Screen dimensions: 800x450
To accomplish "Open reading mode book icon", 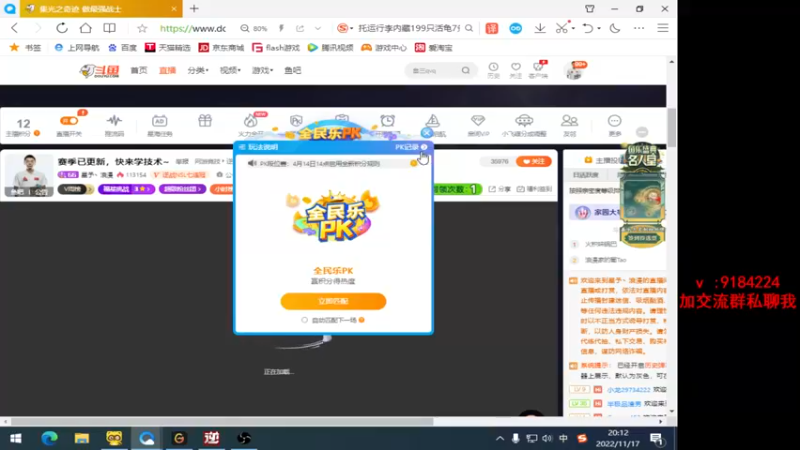I will click(109, 28).
